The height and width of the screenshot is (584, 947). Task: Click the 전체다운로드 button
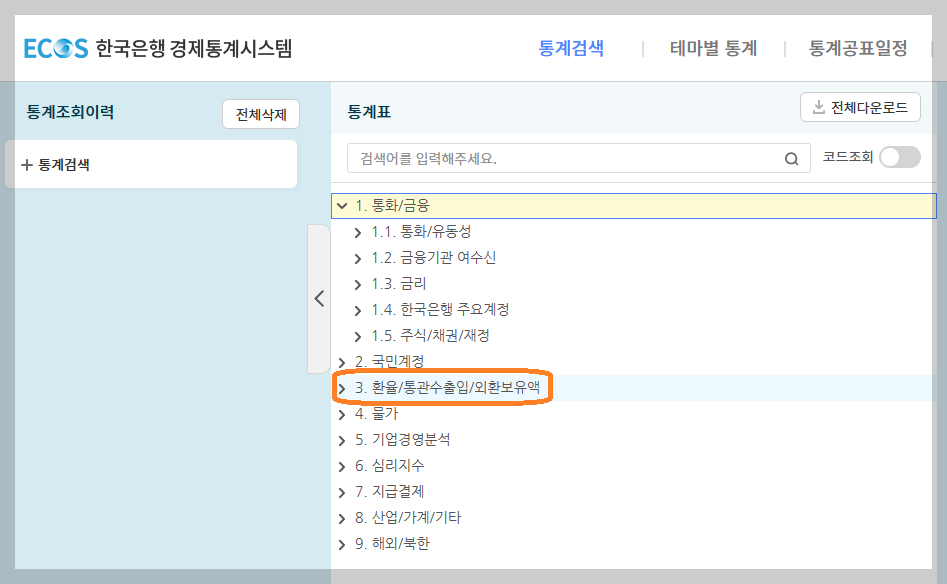click(860, 107)
